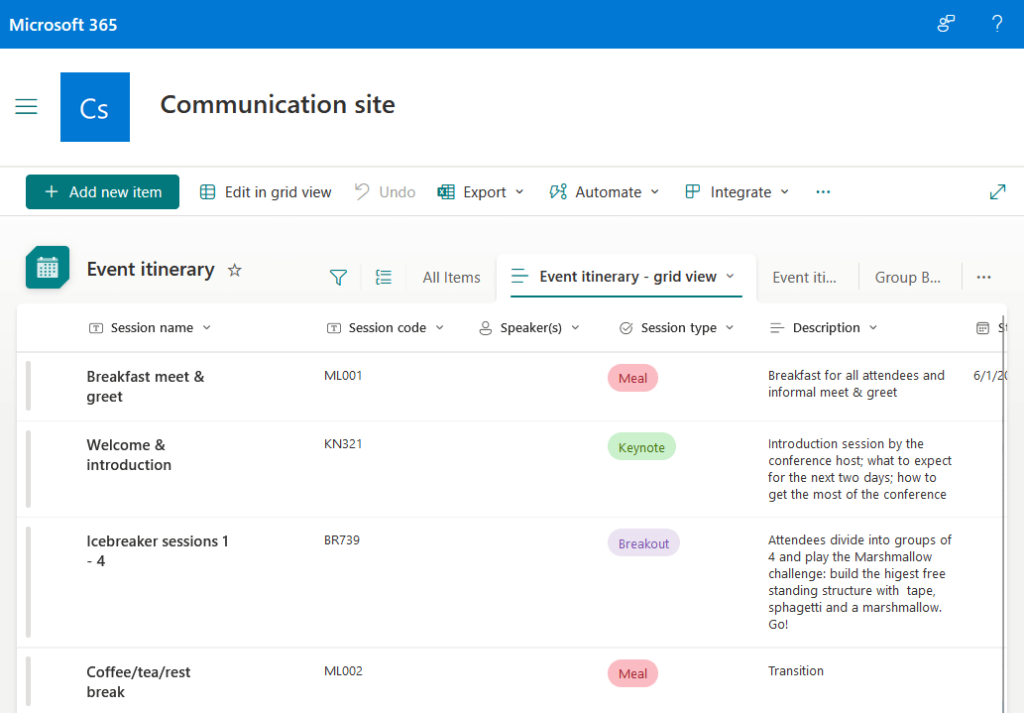
Task: Open the help question mark
Action: coord(997,24)
